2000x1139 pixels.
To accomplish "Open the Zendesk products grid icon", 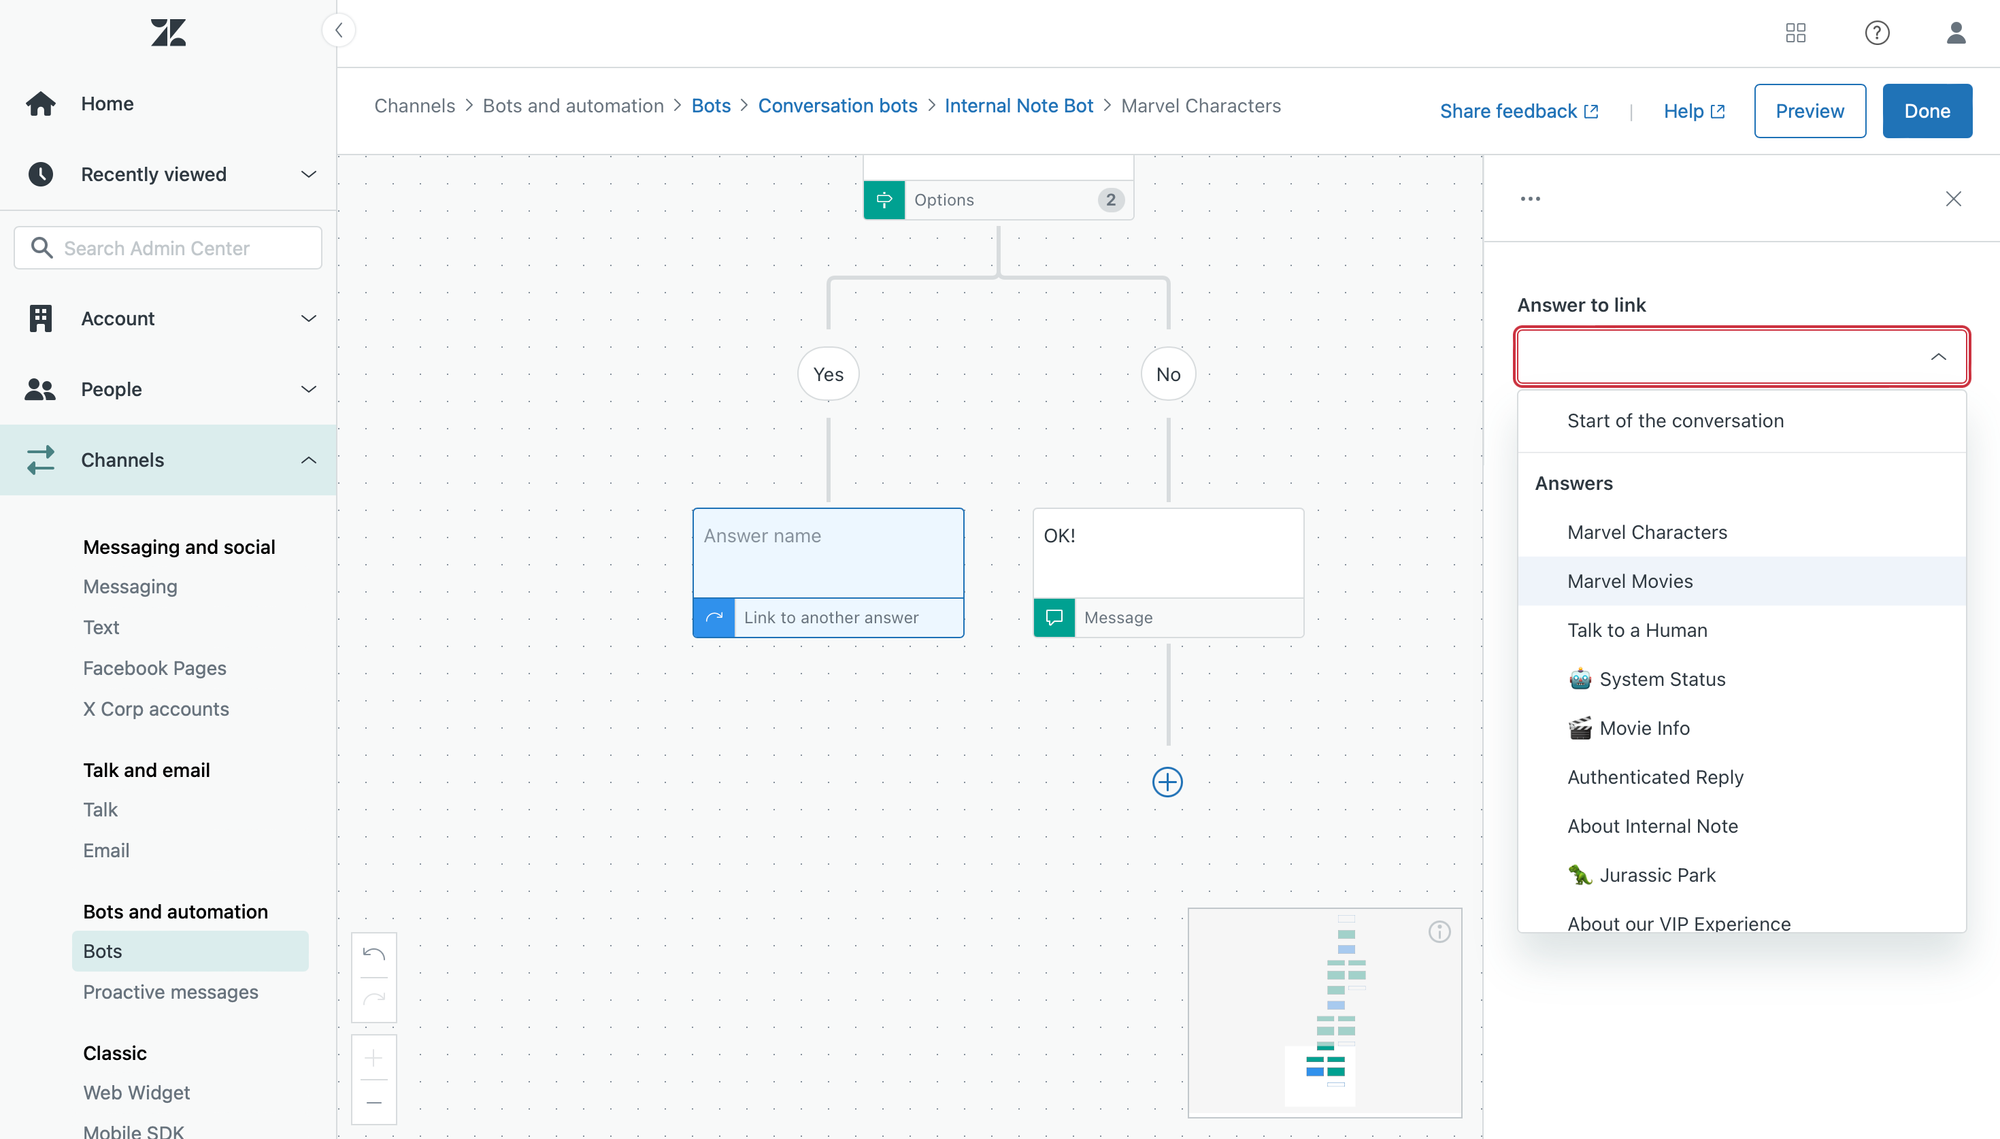I will click(x=1795, y=33).
